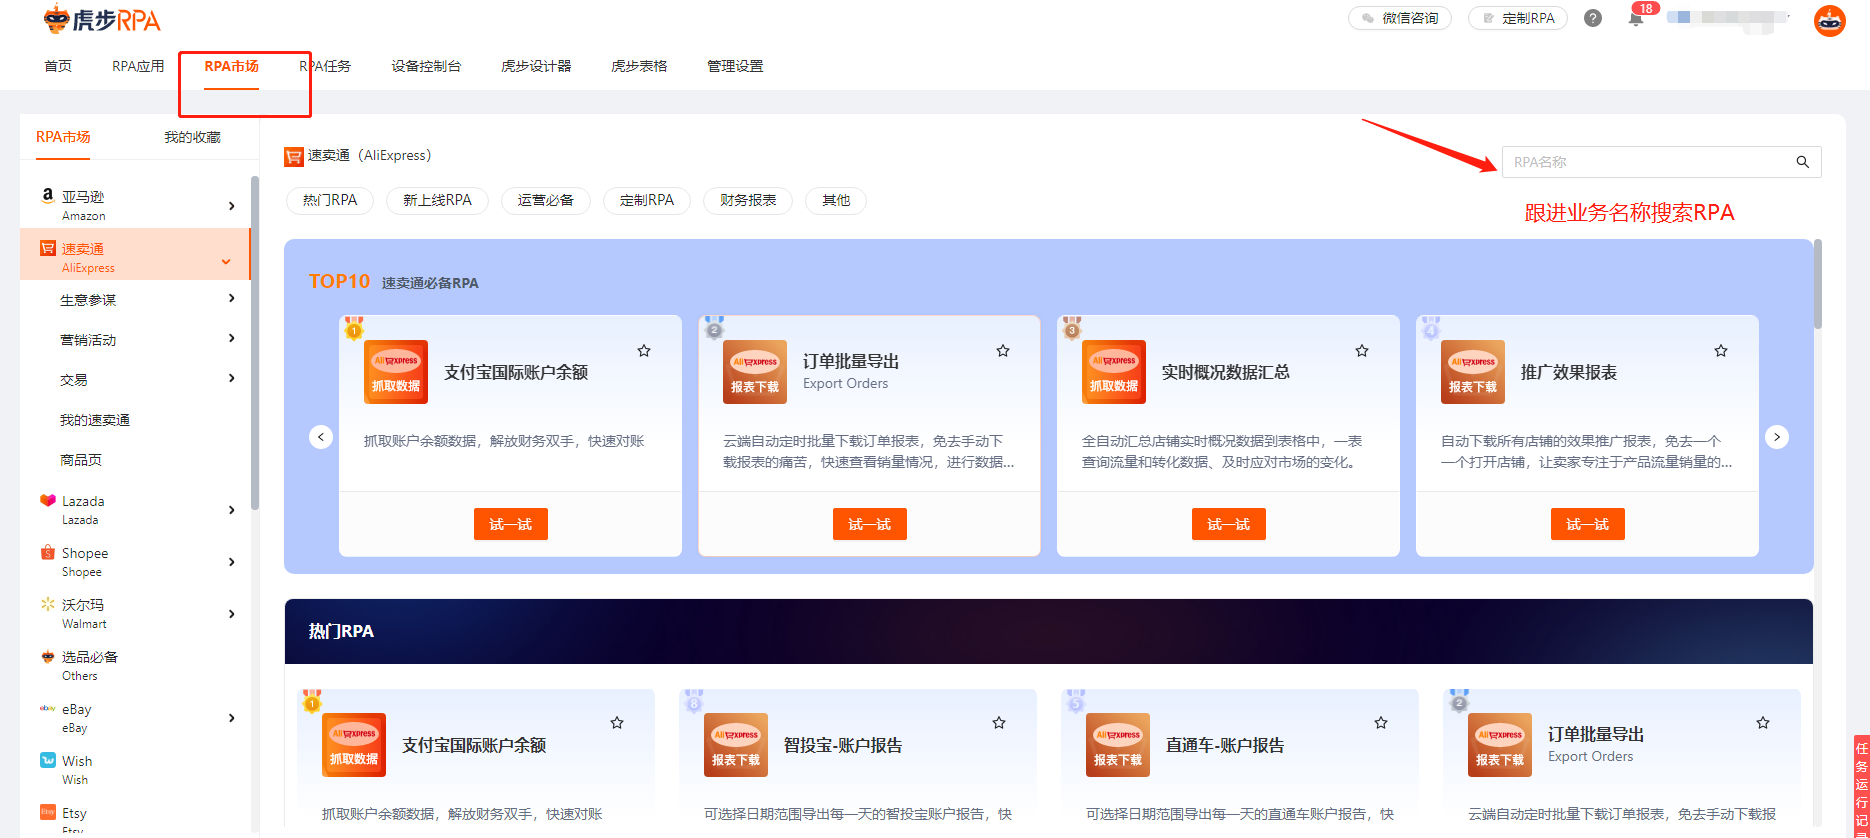This screenshot has height=838, width=1870.
Task: Try 订单批量导出 with 试一试
Action: coord(870,524)
